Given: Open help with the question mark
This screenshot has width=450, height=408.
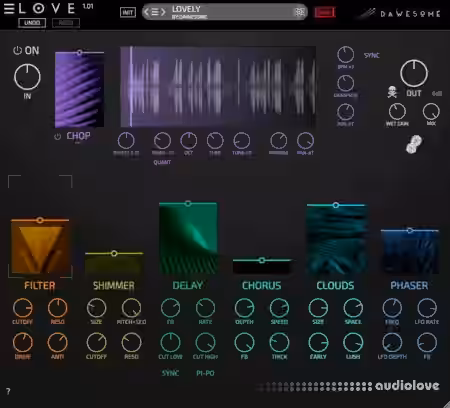Looking at the screenshot, I should (8, 391).
